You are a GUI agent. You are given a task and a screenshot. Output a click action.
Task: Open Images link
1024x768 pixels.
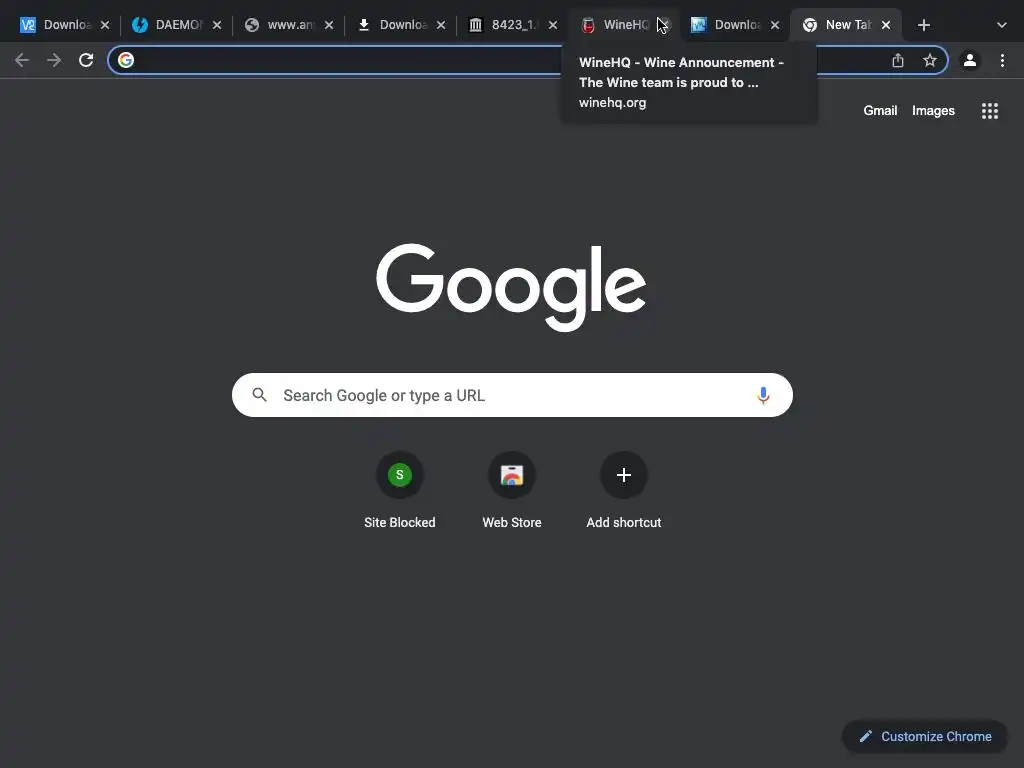click(x=933, y=110)
